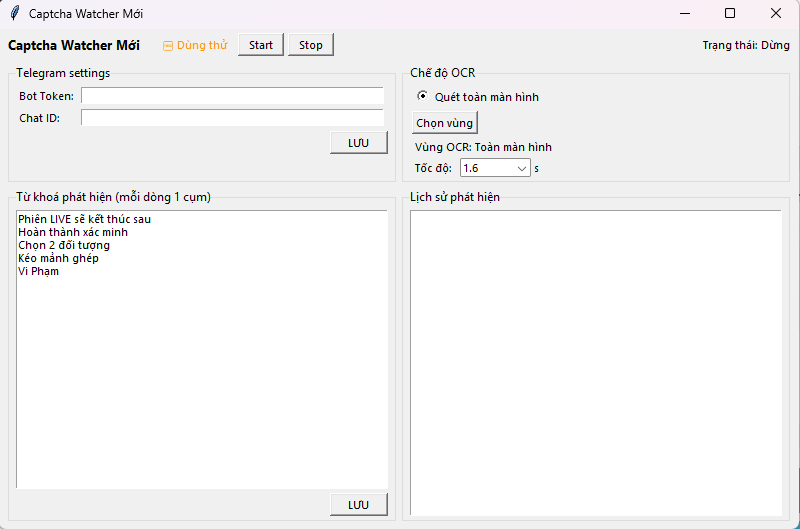
Task: Click the "Hoàn thành xác minh" keyword line
Action: click(x=73, y=232)
